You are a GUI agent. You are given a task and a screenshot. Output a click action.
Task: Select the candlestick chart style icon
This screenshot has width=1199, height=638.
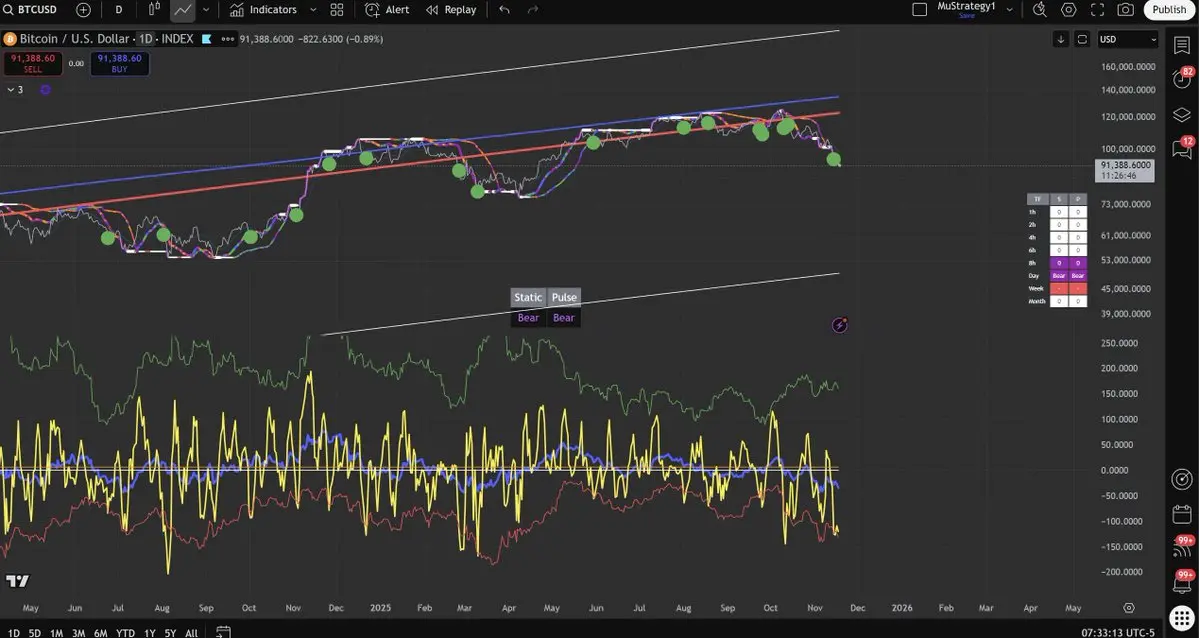pyautogui.click(x=154, y=10)
